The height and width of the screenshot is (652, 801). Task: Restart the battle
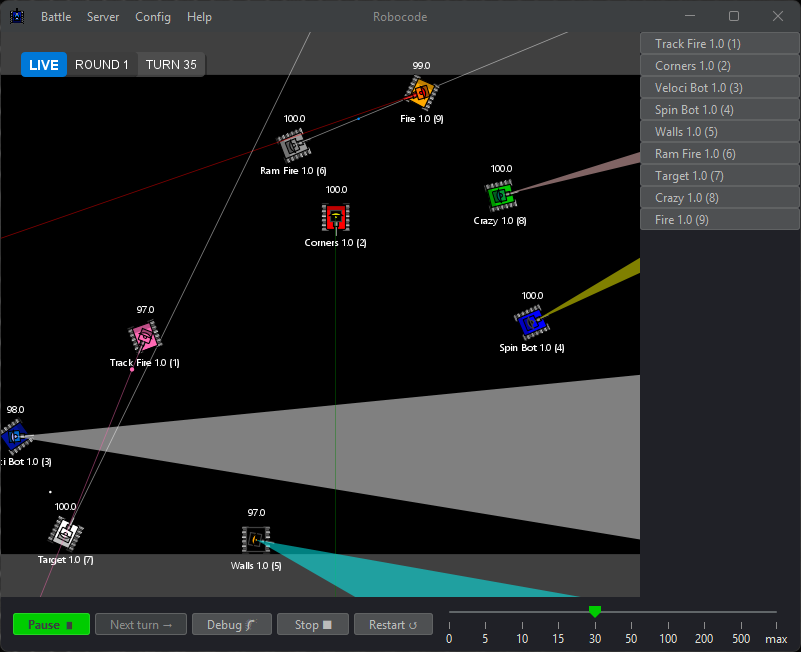point(393,624)
